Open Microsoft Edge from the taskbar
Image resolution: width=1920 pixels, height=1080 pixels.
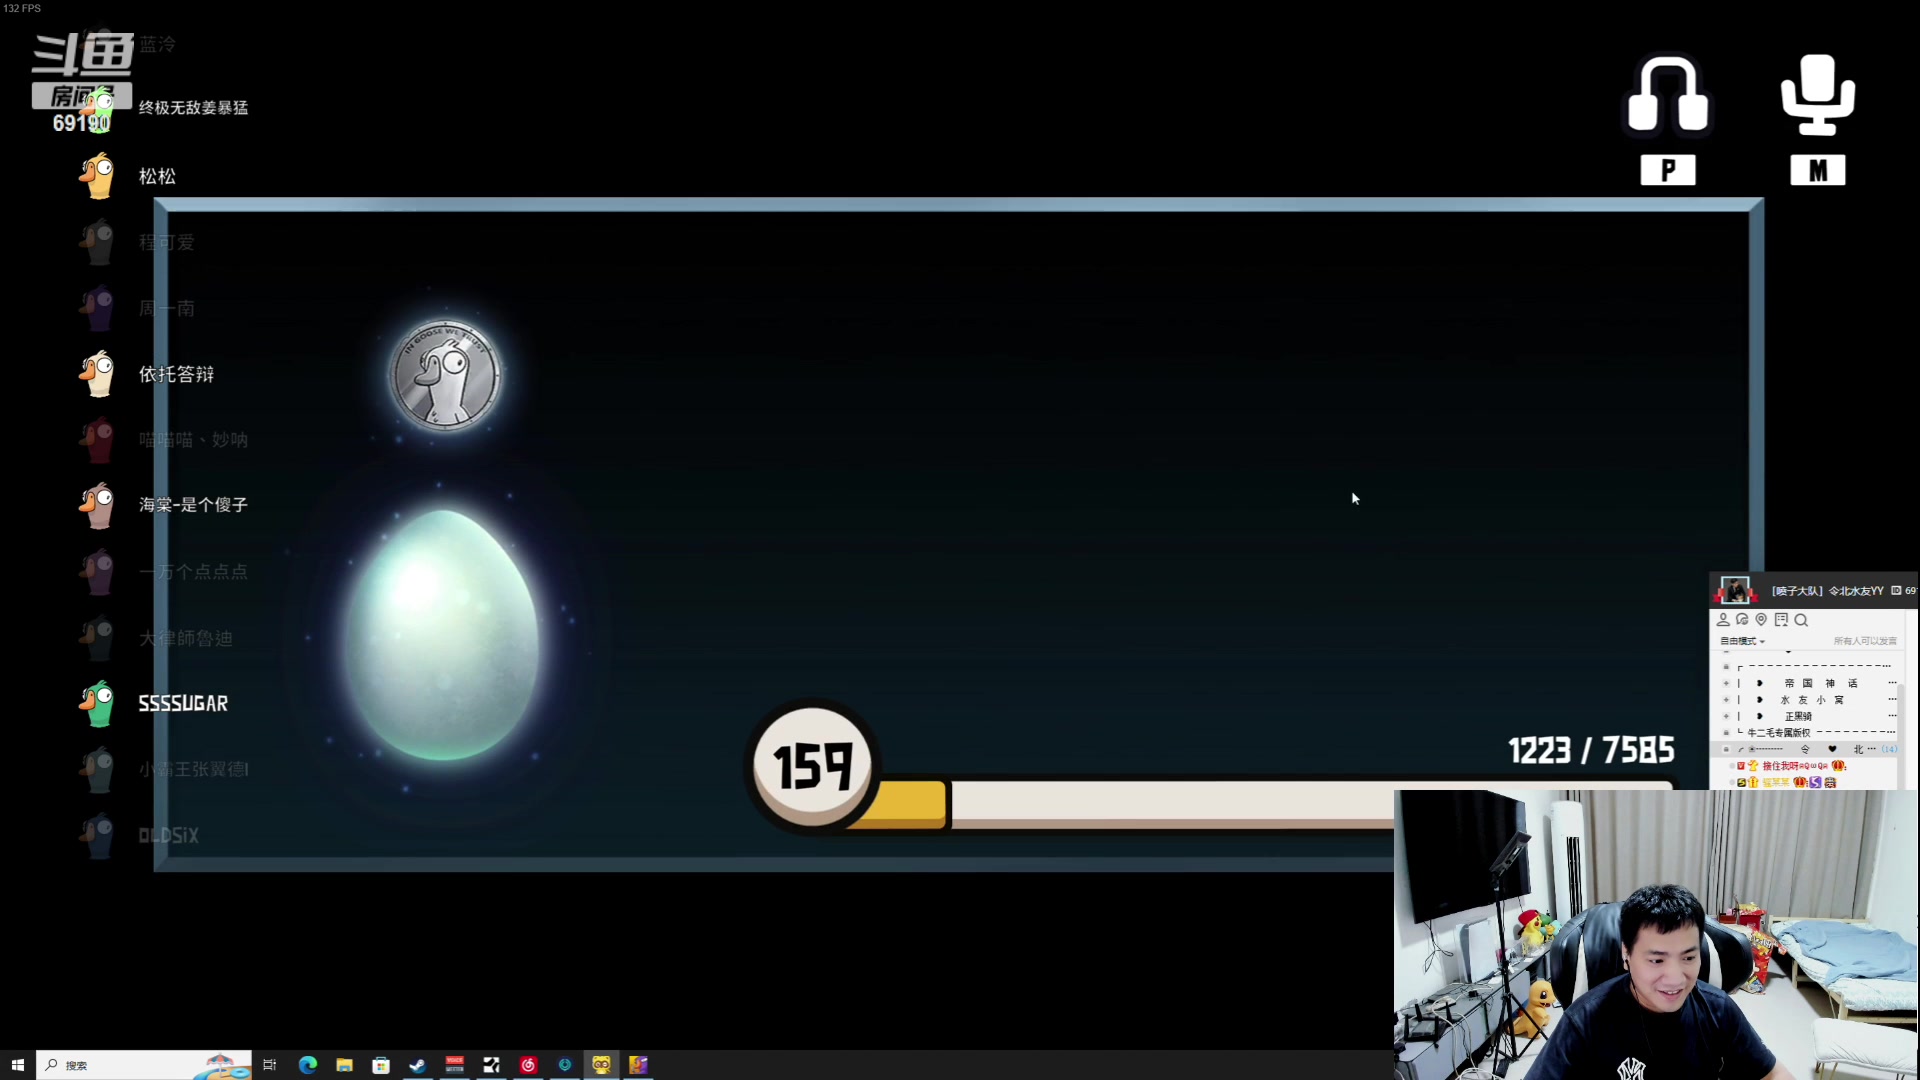pos(307,1065)
